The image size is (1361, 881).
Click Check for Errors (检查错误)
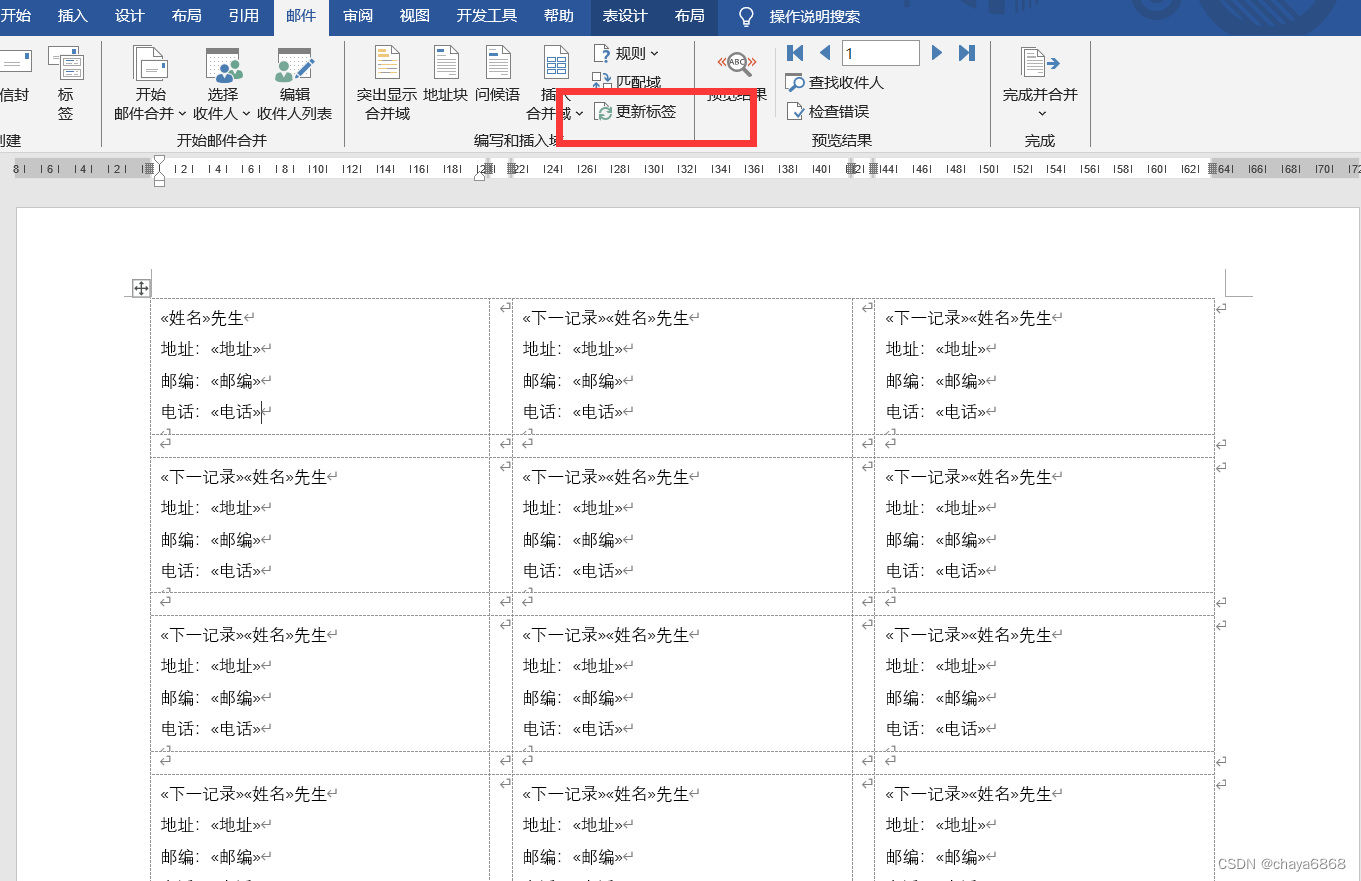[828, 112]
